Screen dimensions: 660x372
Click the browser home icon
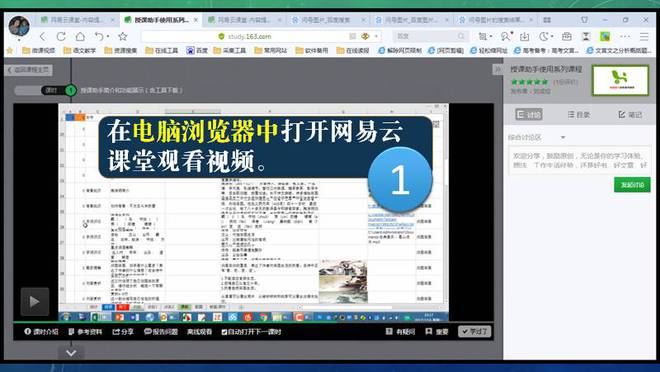point(80,37)
